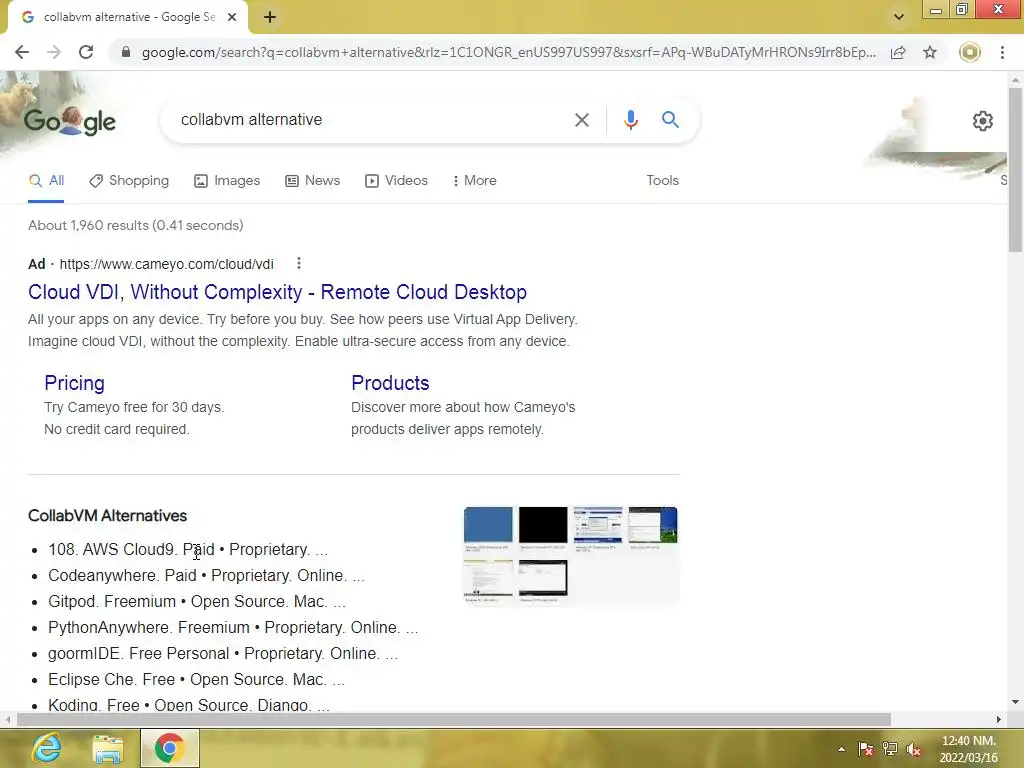Image resolution: width=1024 pixels, height=768 pixels.
Task: Click the 'Codeanywhere. Paid' list entry
Action: coord(206,575)
